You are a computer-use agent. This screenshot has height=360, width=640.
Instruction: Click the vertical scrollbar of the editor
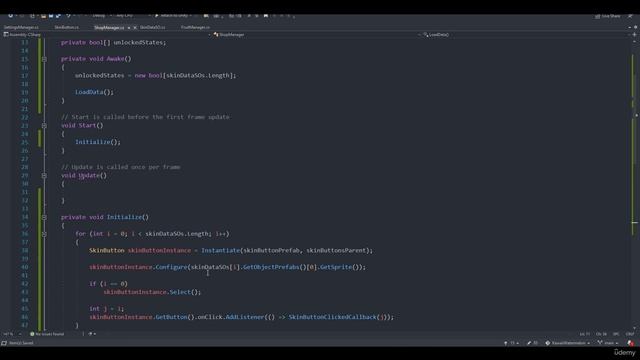635,184
